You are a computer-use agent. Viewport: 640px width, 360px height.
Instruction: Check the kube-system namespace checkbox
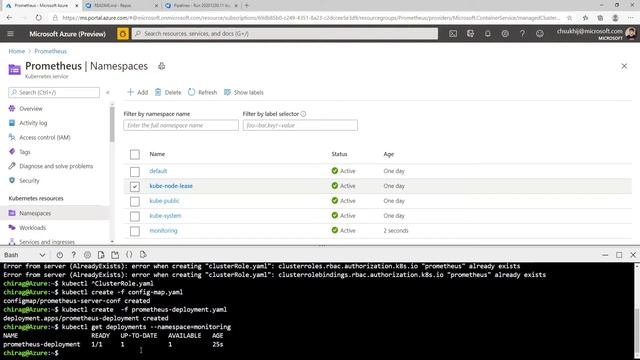click(135, 216)
